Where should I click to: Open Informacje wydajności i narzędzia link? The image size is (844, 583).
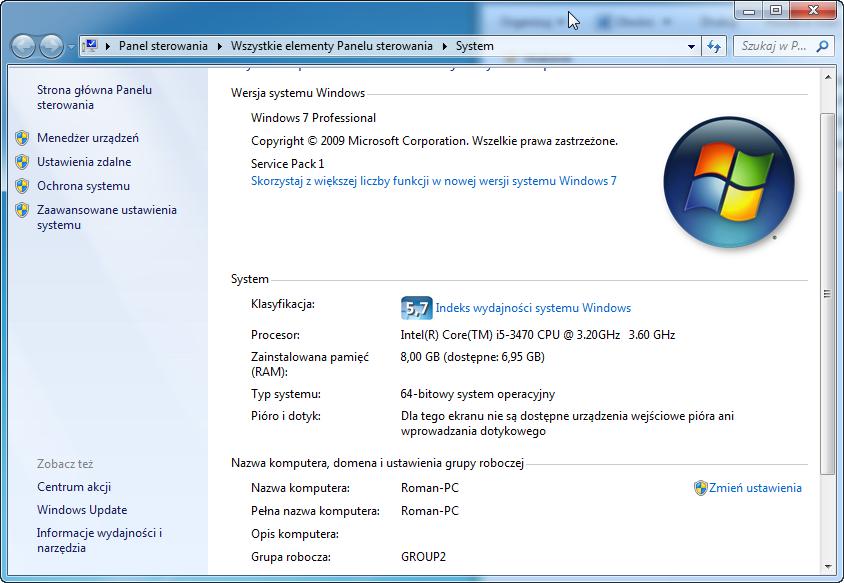[99, 540]
